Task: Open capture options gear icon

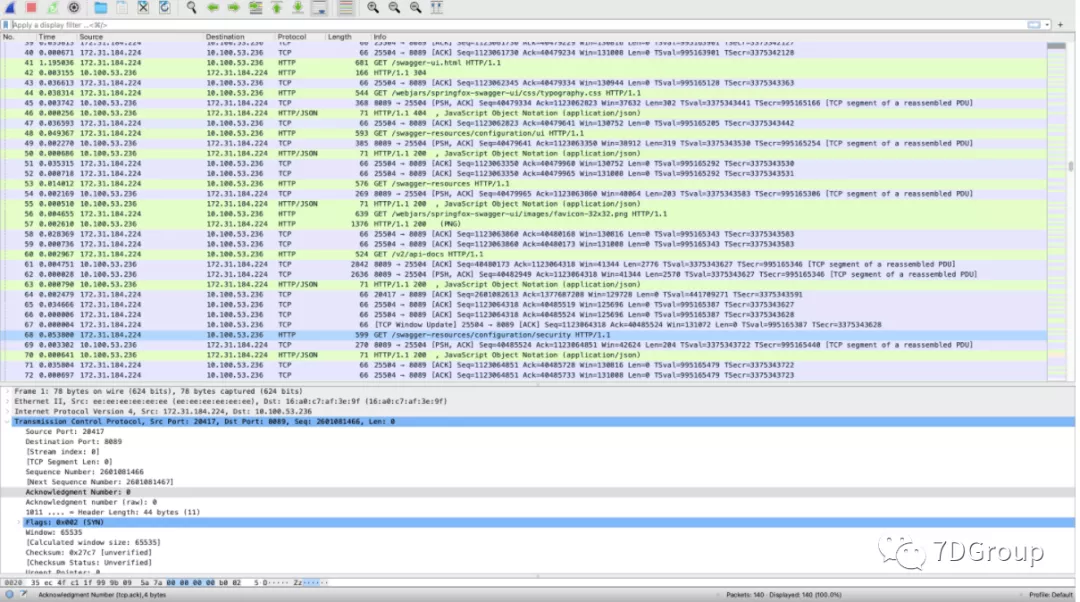Action: point(74,8)
